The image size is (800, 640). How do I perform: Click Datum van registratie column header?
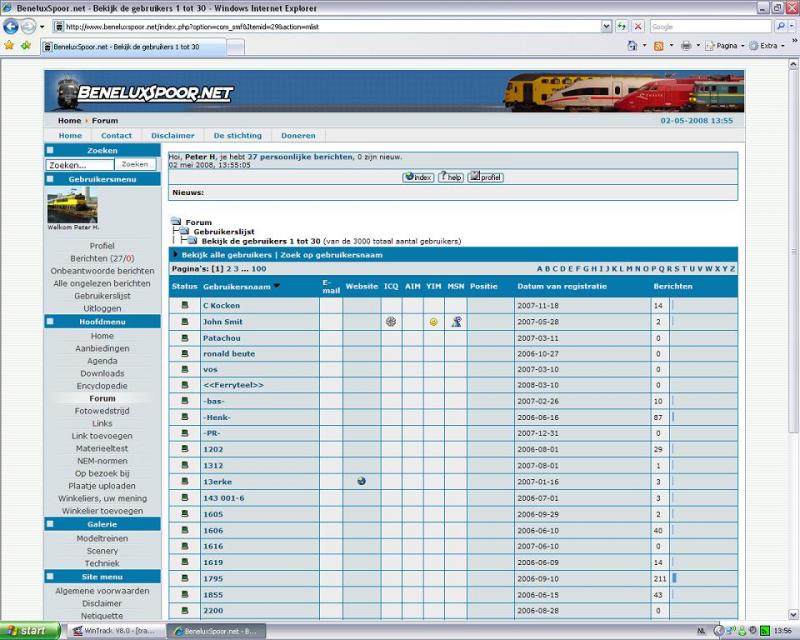[x=562, y=286]
